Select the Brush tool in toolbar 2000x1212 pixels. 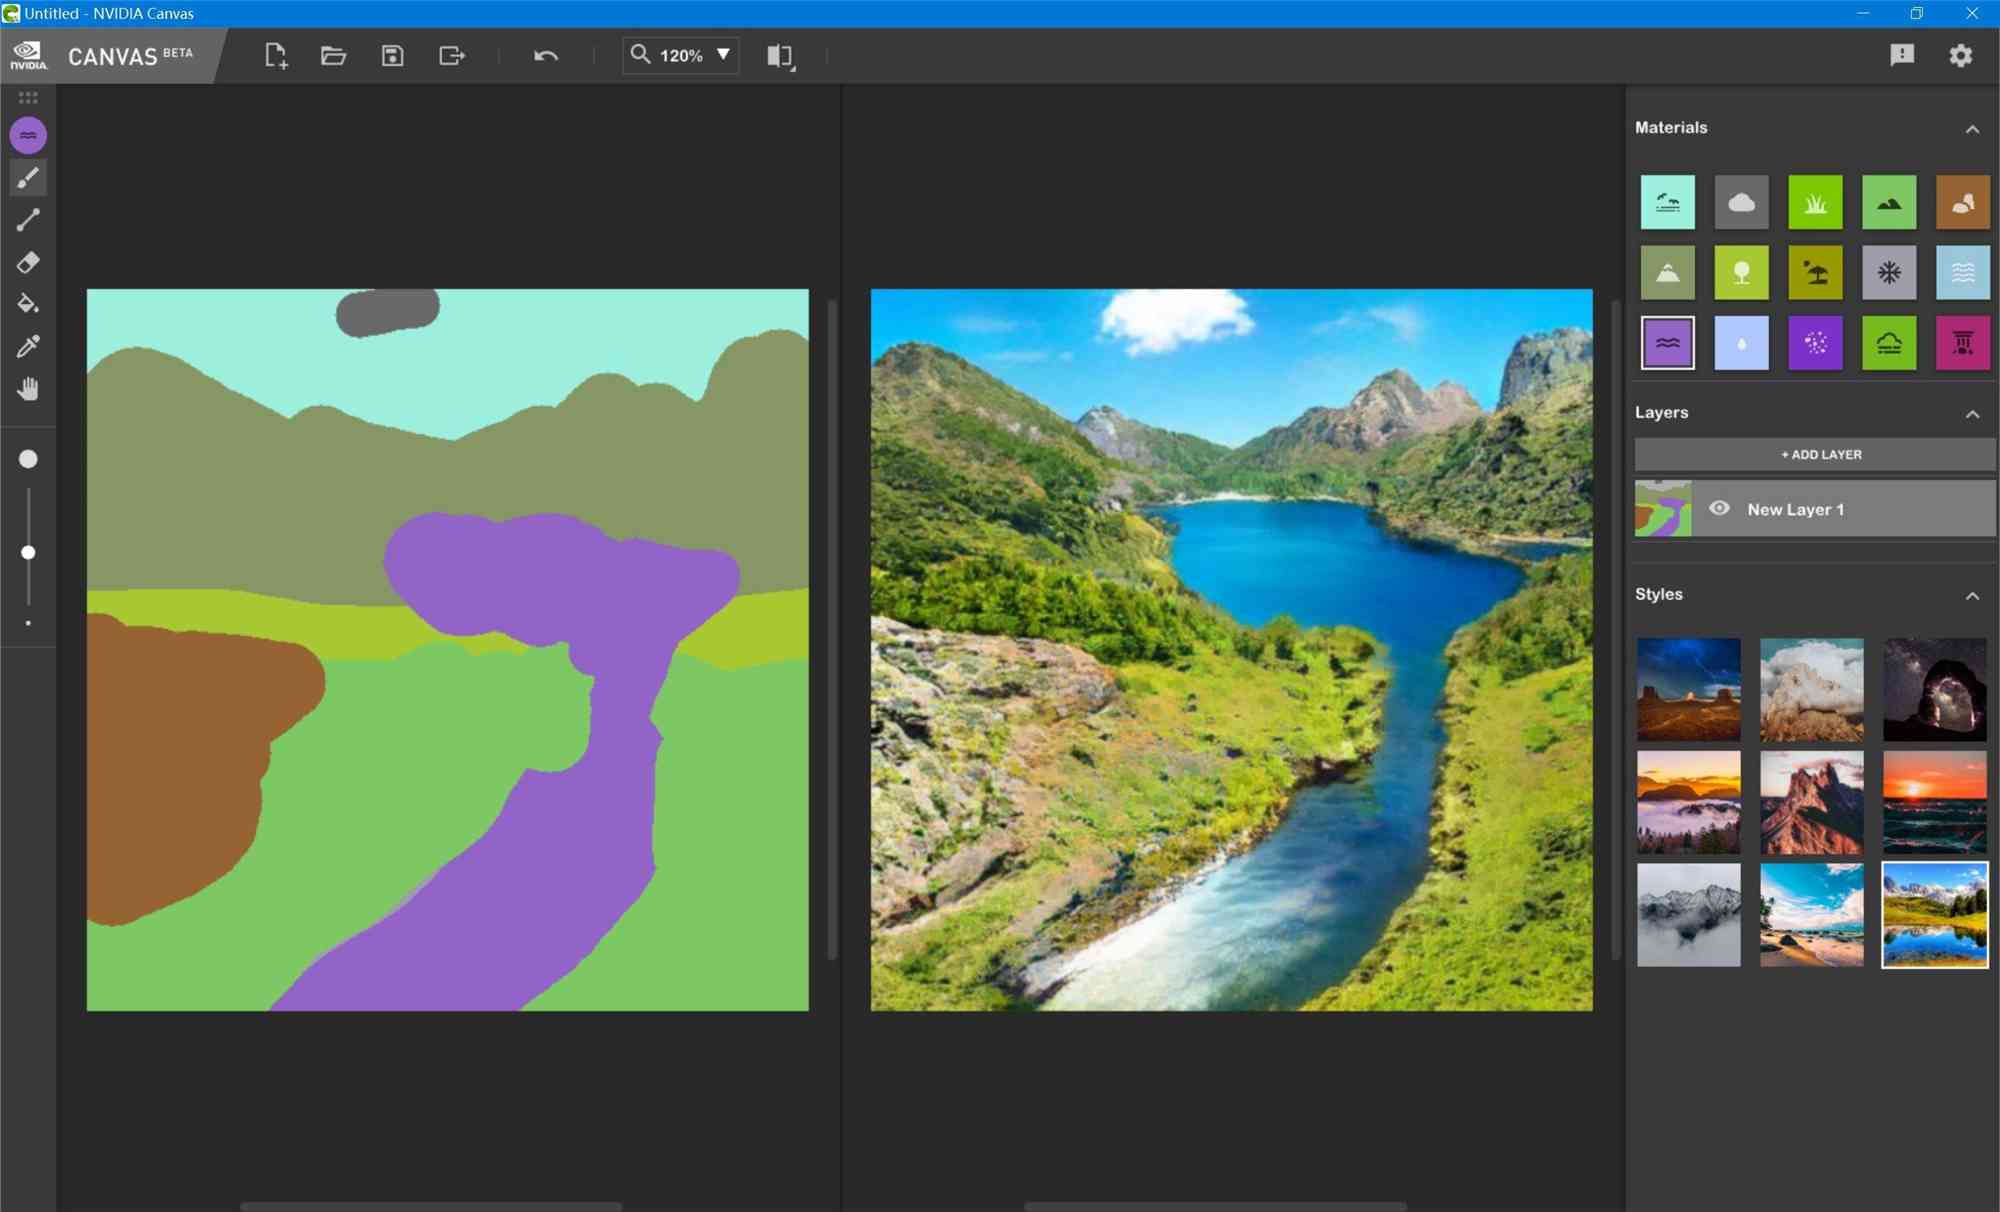point(26,177)
